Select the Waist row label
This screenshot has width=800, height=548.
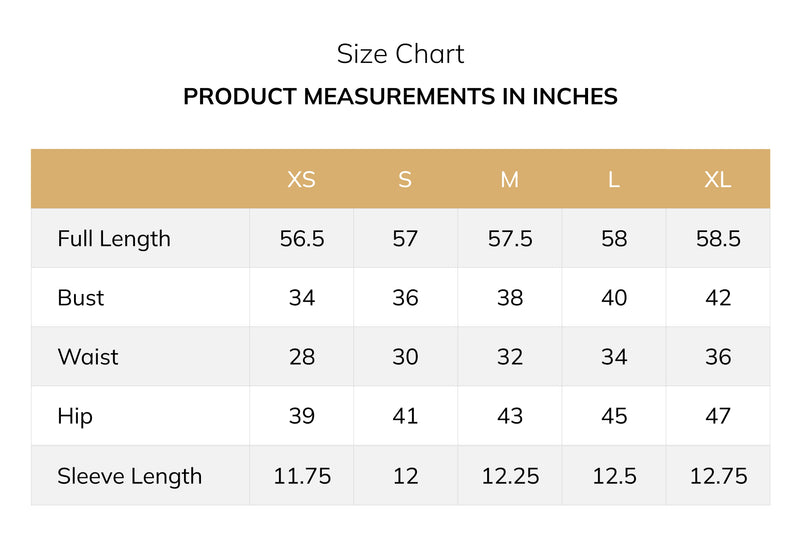point(88,357)
